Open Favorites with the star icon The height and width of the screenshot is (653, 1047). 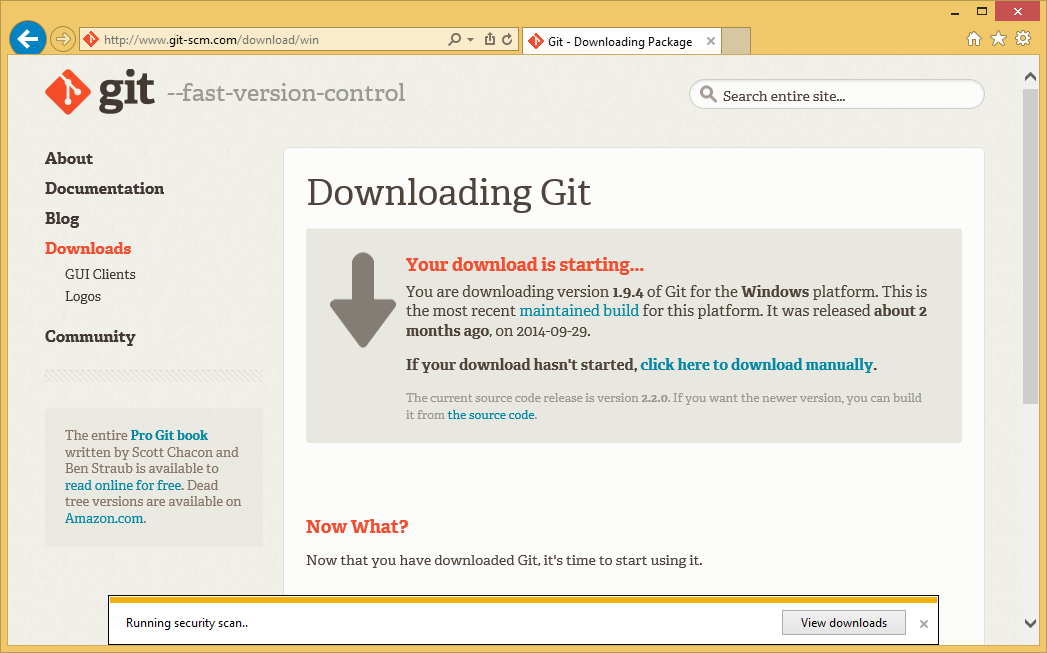(998, 39)
